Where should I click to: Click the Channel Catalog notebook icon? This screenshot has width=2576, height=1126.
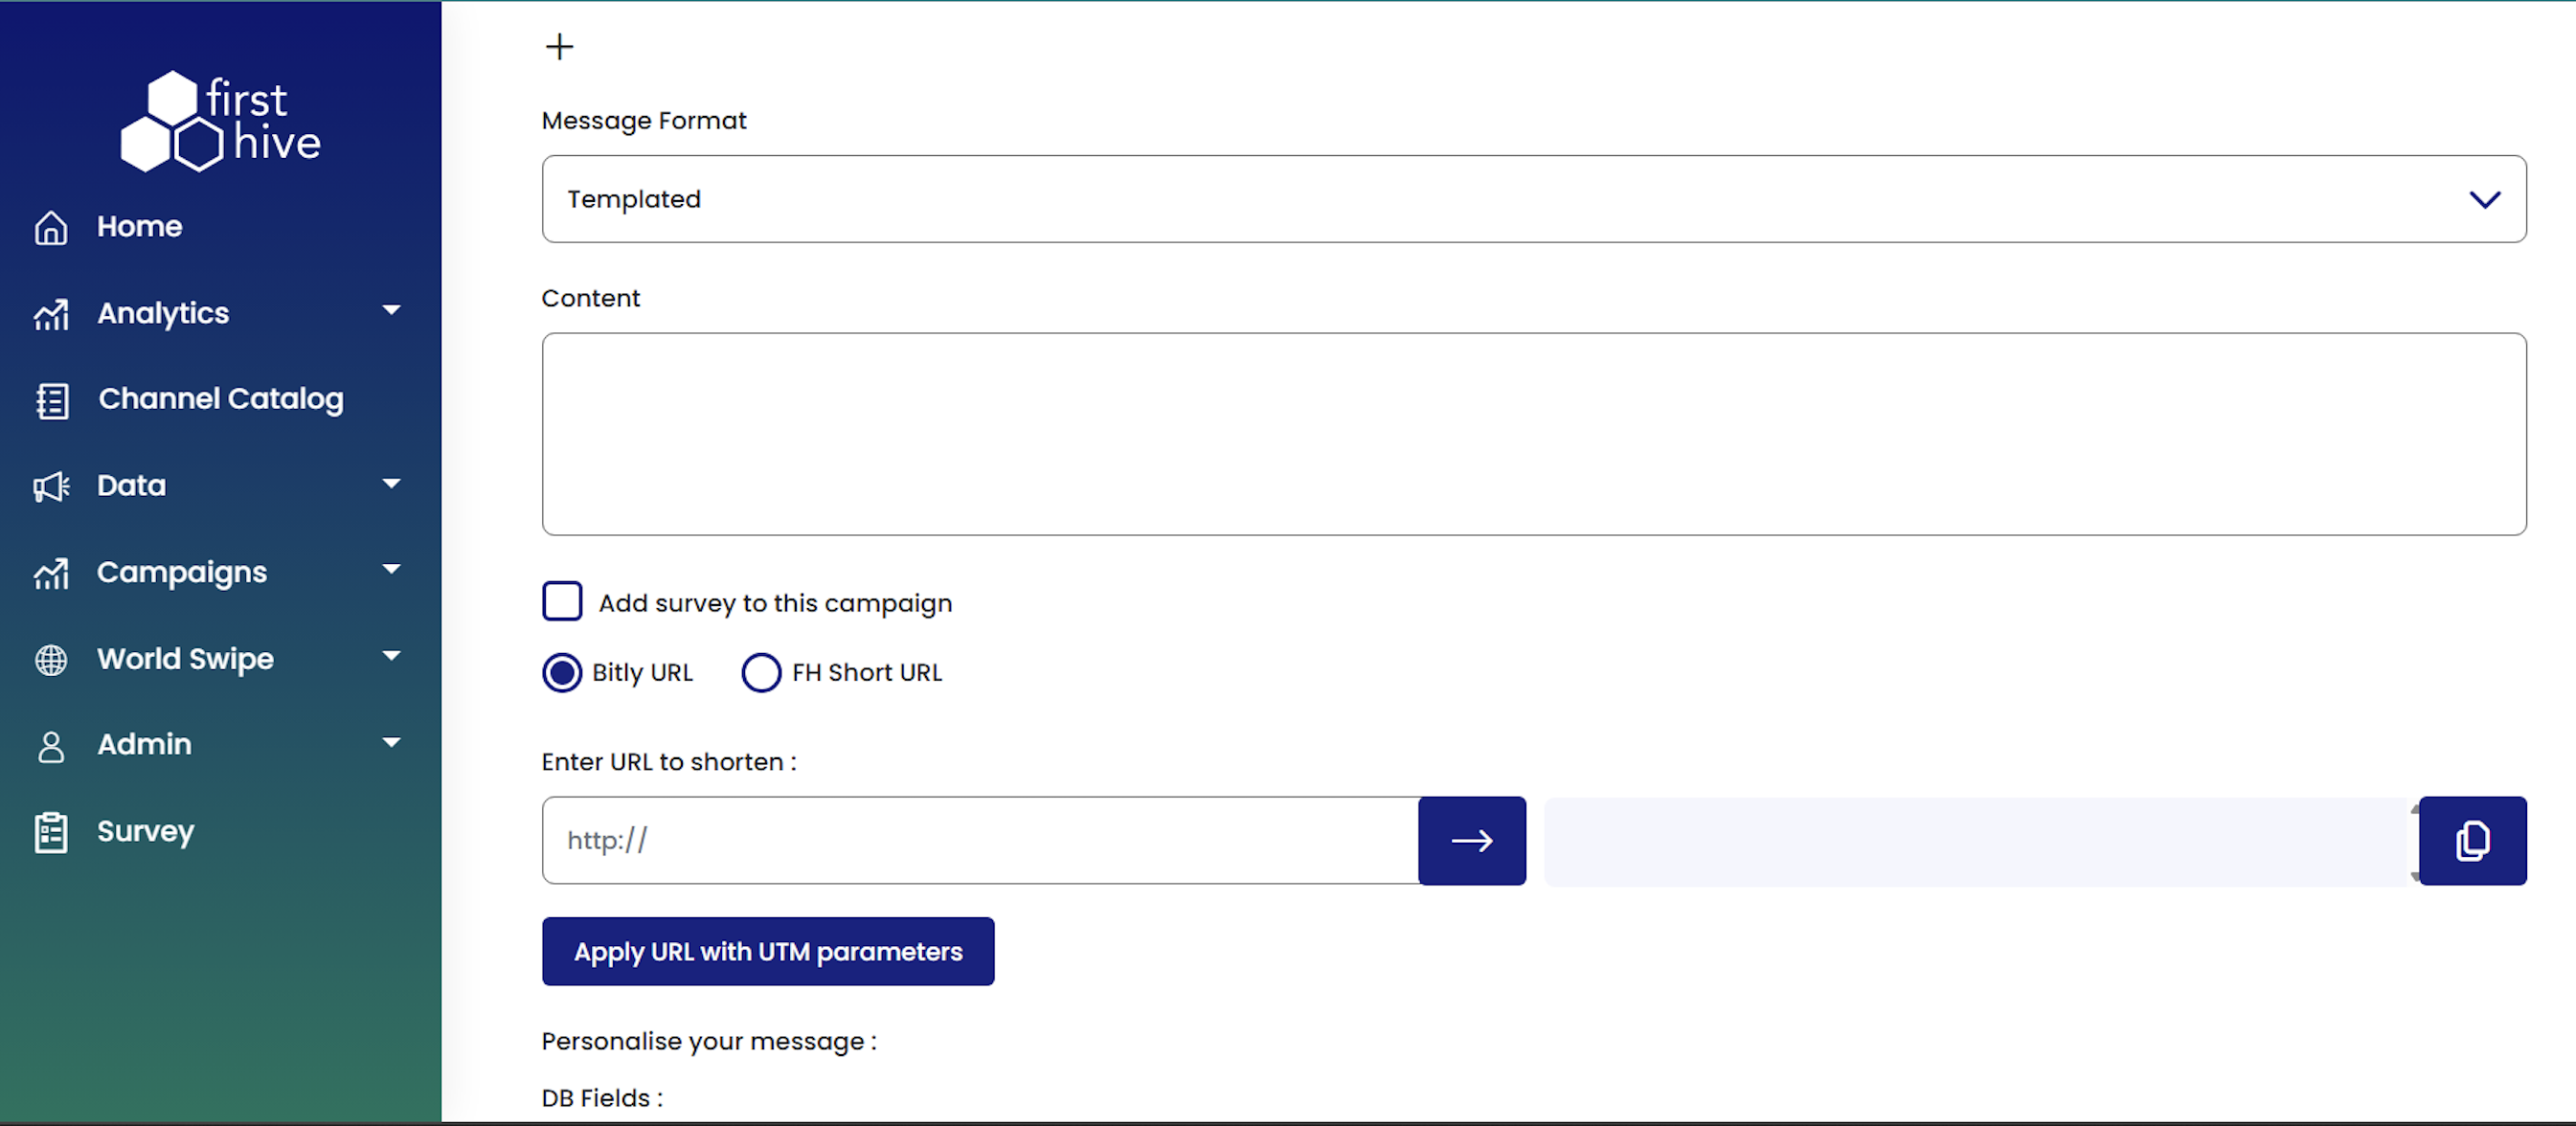[52, 401]
